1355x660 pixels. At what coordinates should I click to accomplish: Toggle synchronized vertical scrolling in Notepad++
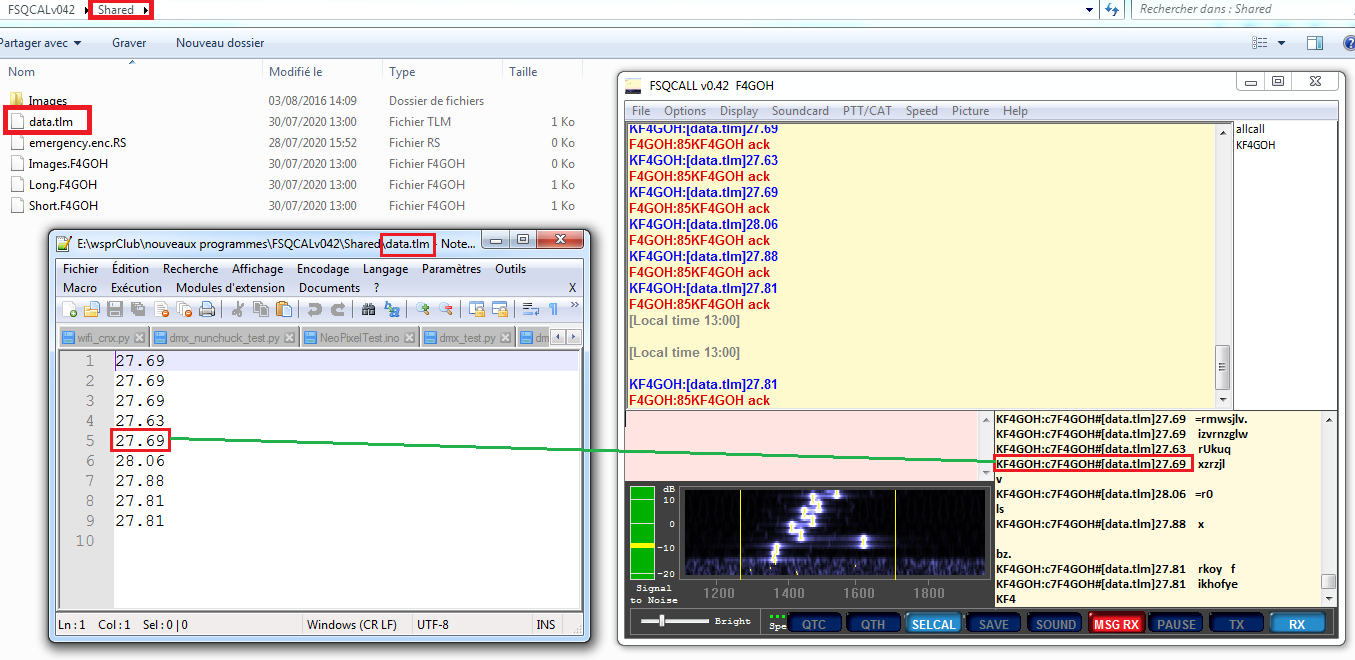click(476, 310)
